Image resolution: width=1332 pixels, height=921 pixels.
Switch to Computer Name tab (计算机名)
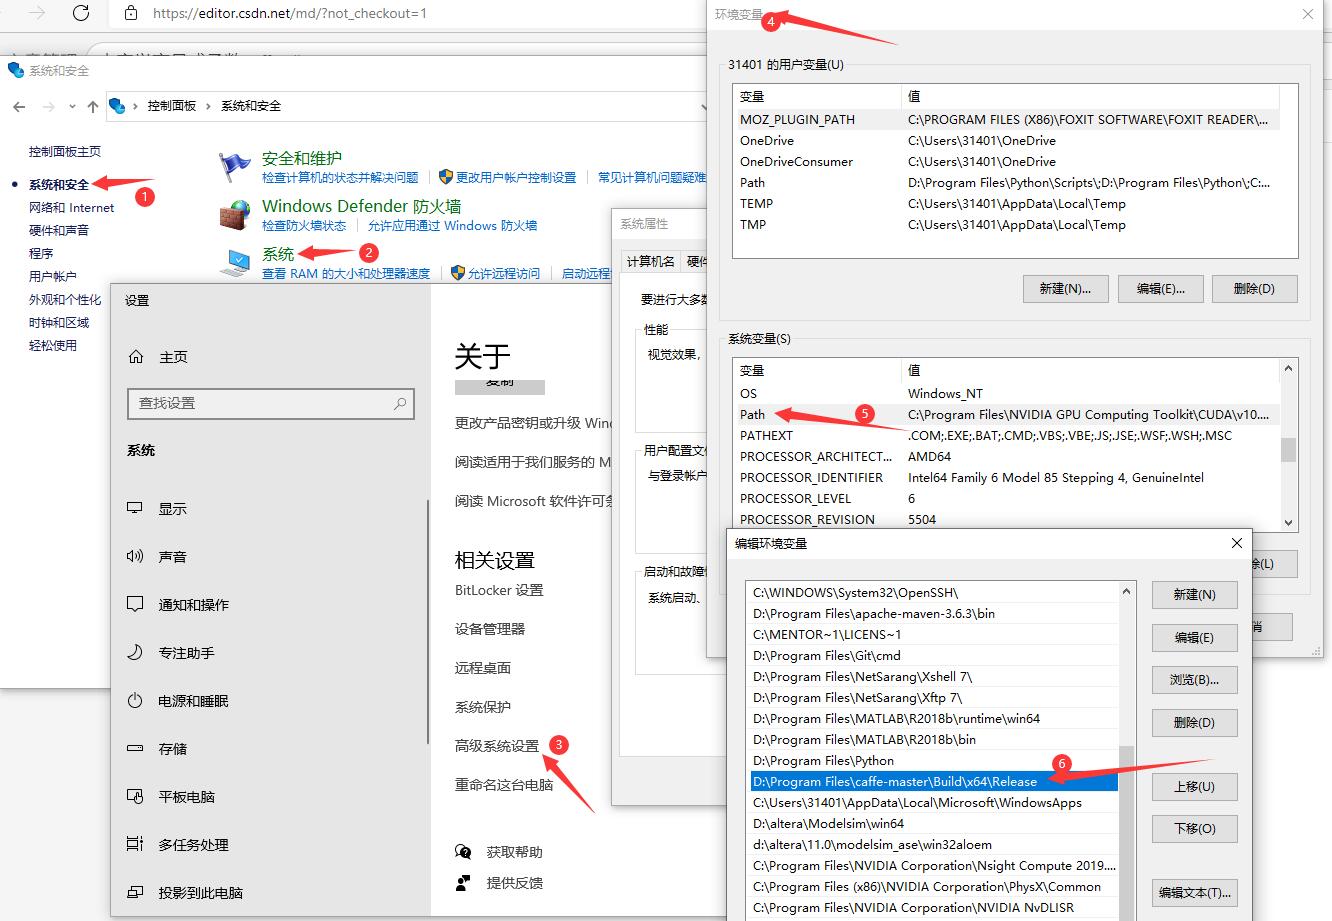point(651,261)
